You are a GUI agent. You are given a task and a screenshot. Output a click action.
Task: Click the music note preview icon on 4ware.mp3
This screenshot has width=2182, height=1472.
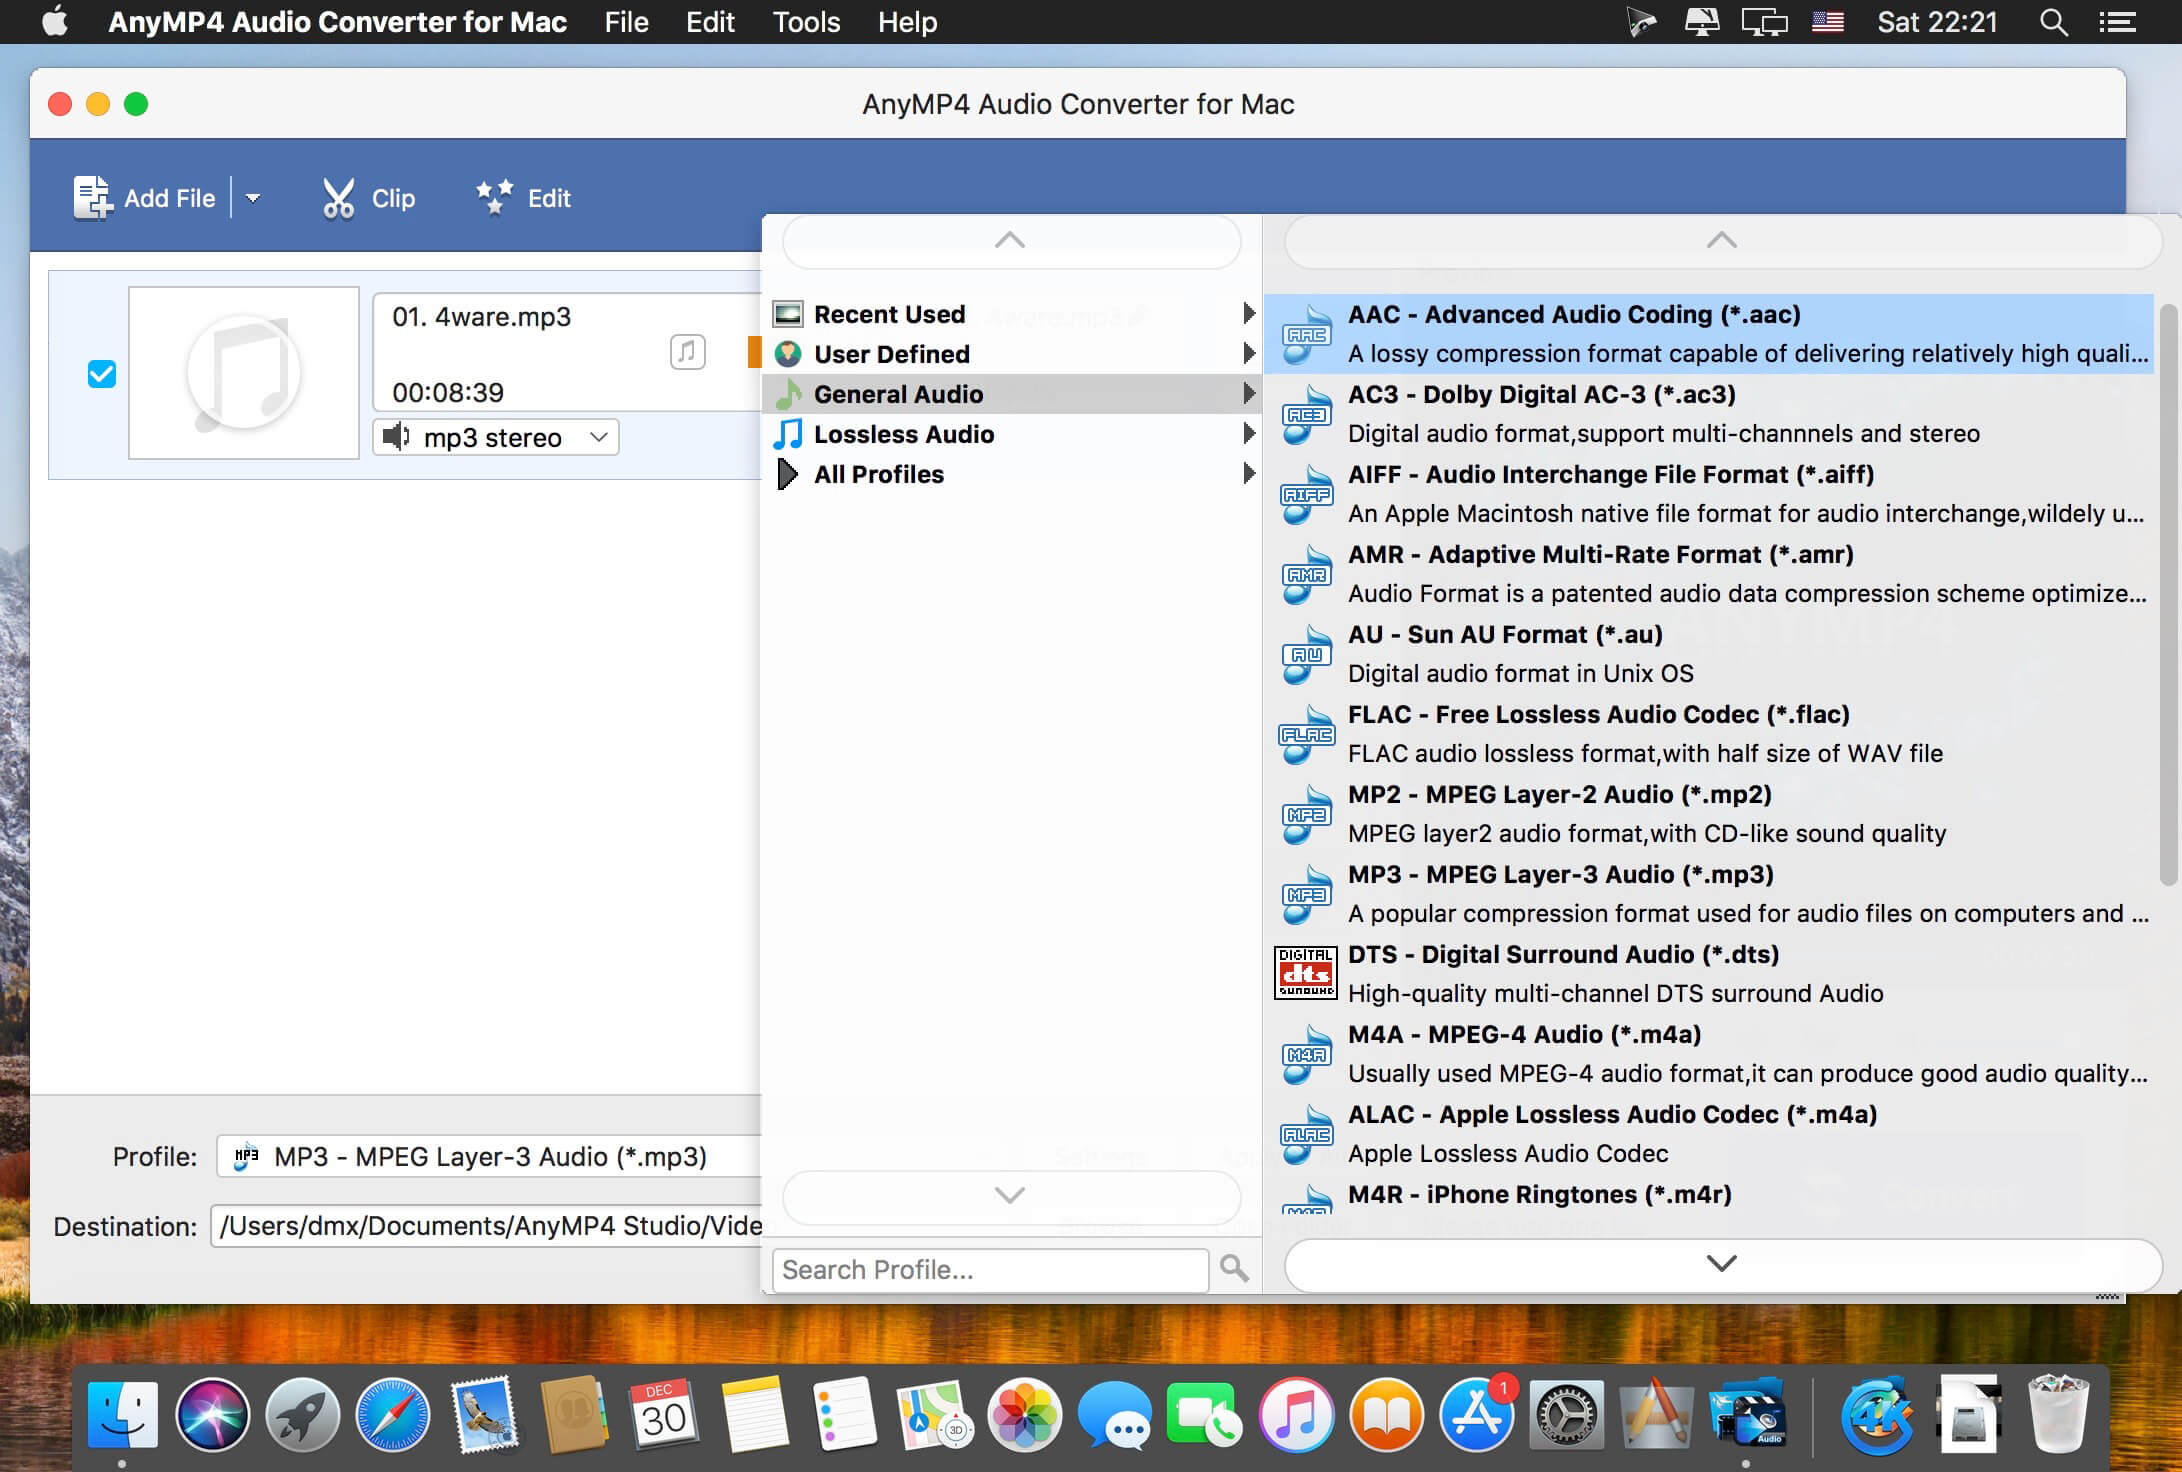[x=686, y=352]
